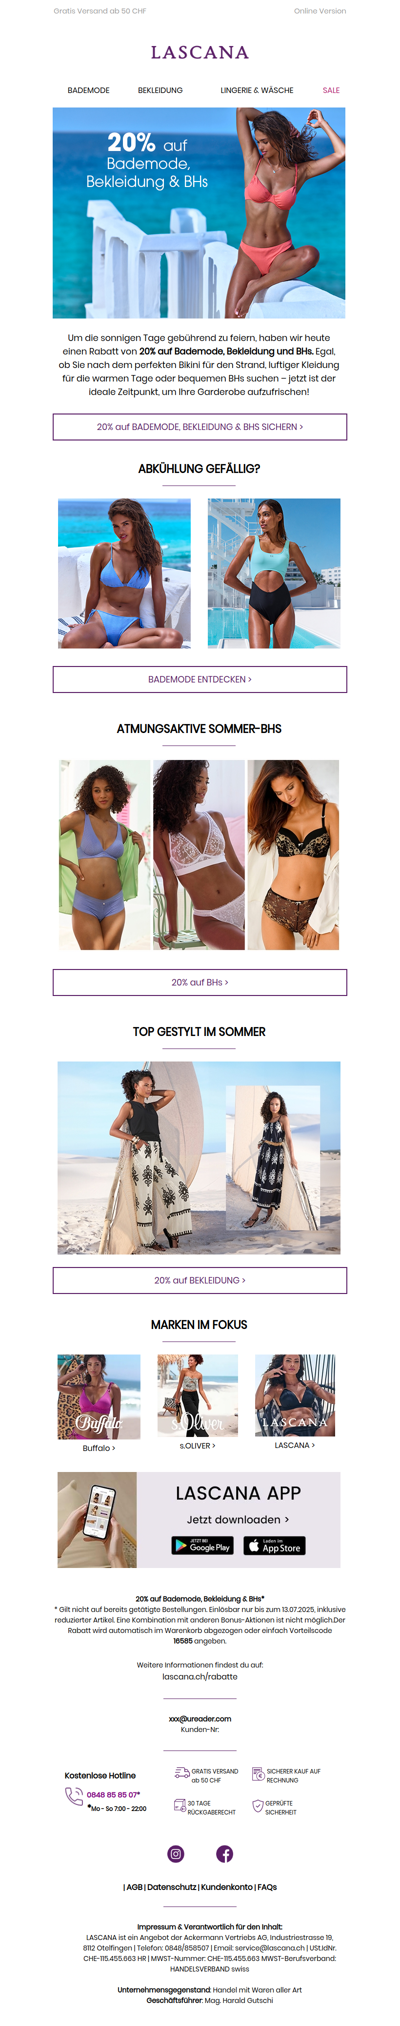The height and width of the screenshot is (2026, 400).
Task: Open the LINGERIE & WÄSCHE menu item
Action: tap(257, 90)
